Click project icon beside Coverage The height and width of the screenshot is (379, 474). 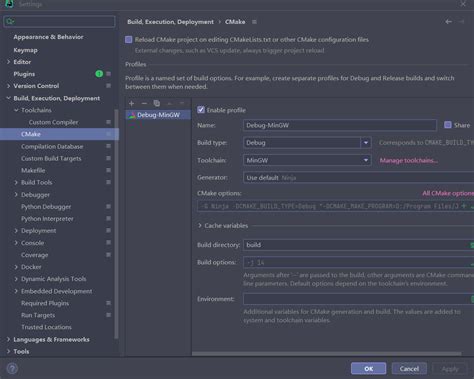tap(109, 255)
